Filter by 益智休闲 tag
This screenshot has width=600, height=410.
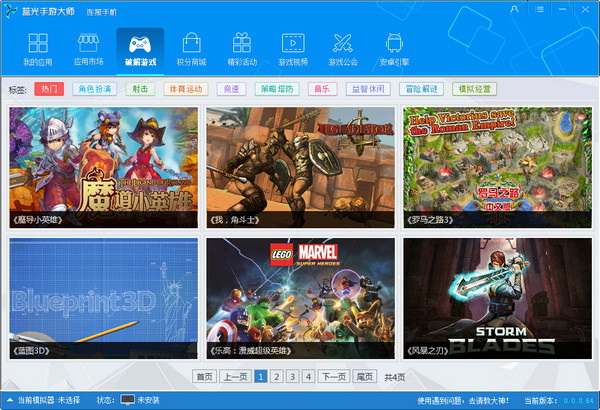(368, 89)
